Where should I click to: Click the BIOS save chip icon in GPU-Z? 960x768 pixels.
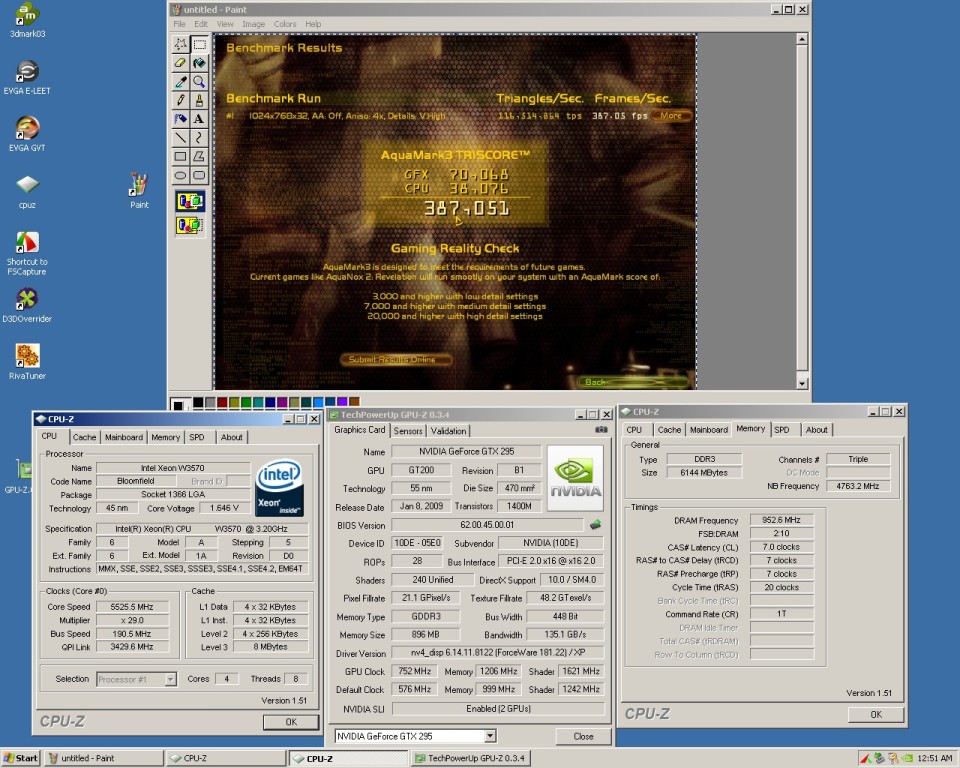point(595,525)
